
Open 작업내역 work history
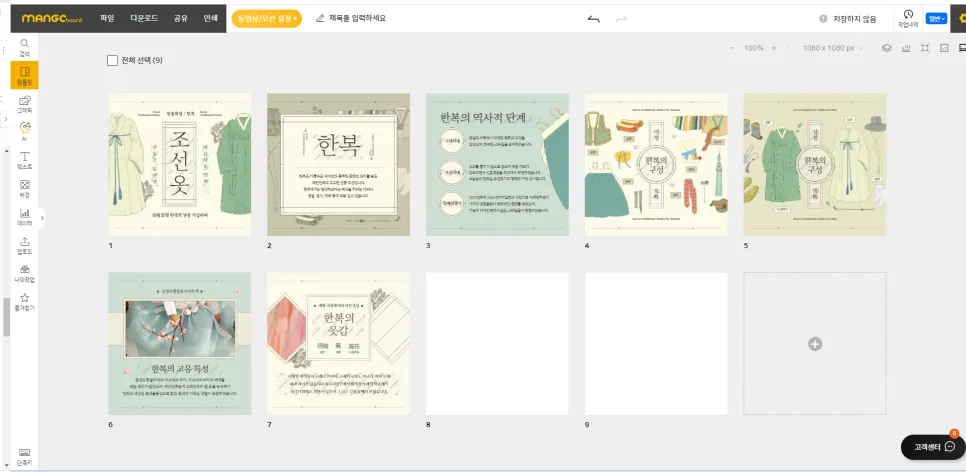click(908, 18)
